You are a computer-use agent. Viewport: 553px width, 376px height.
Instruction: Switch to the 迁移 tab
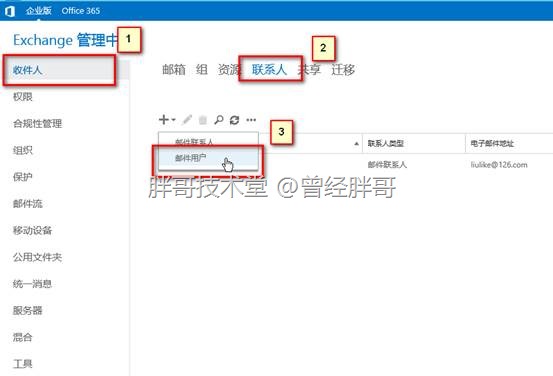tap(343, 69)
